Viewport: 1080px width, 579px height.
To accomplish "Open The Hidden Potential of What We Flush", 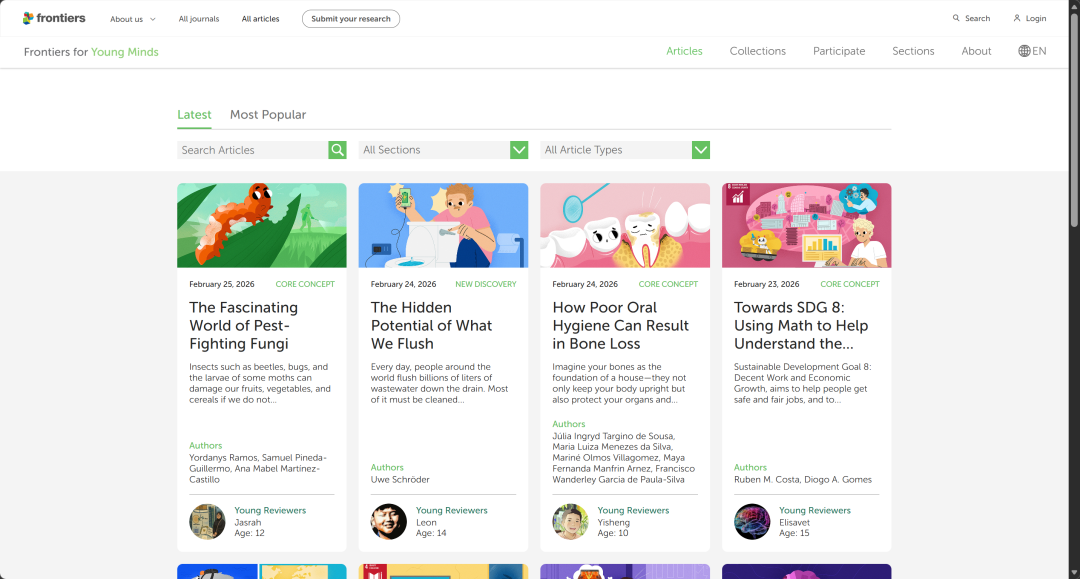I will [x=431, y=325].
